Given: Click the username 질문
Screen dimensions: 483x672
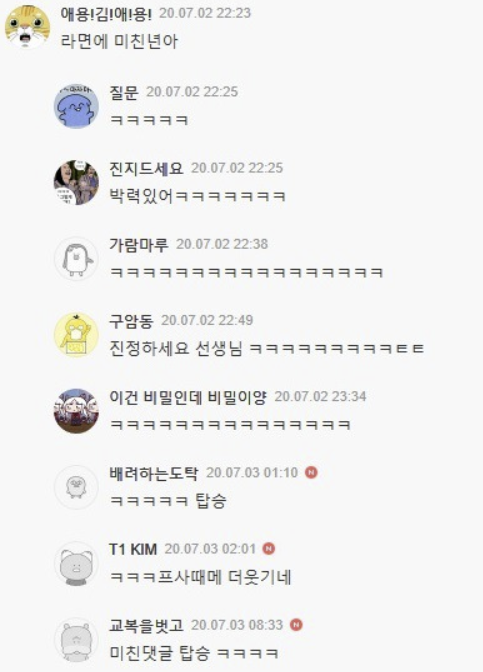Looking at the screenshot, I should (124, 92).
